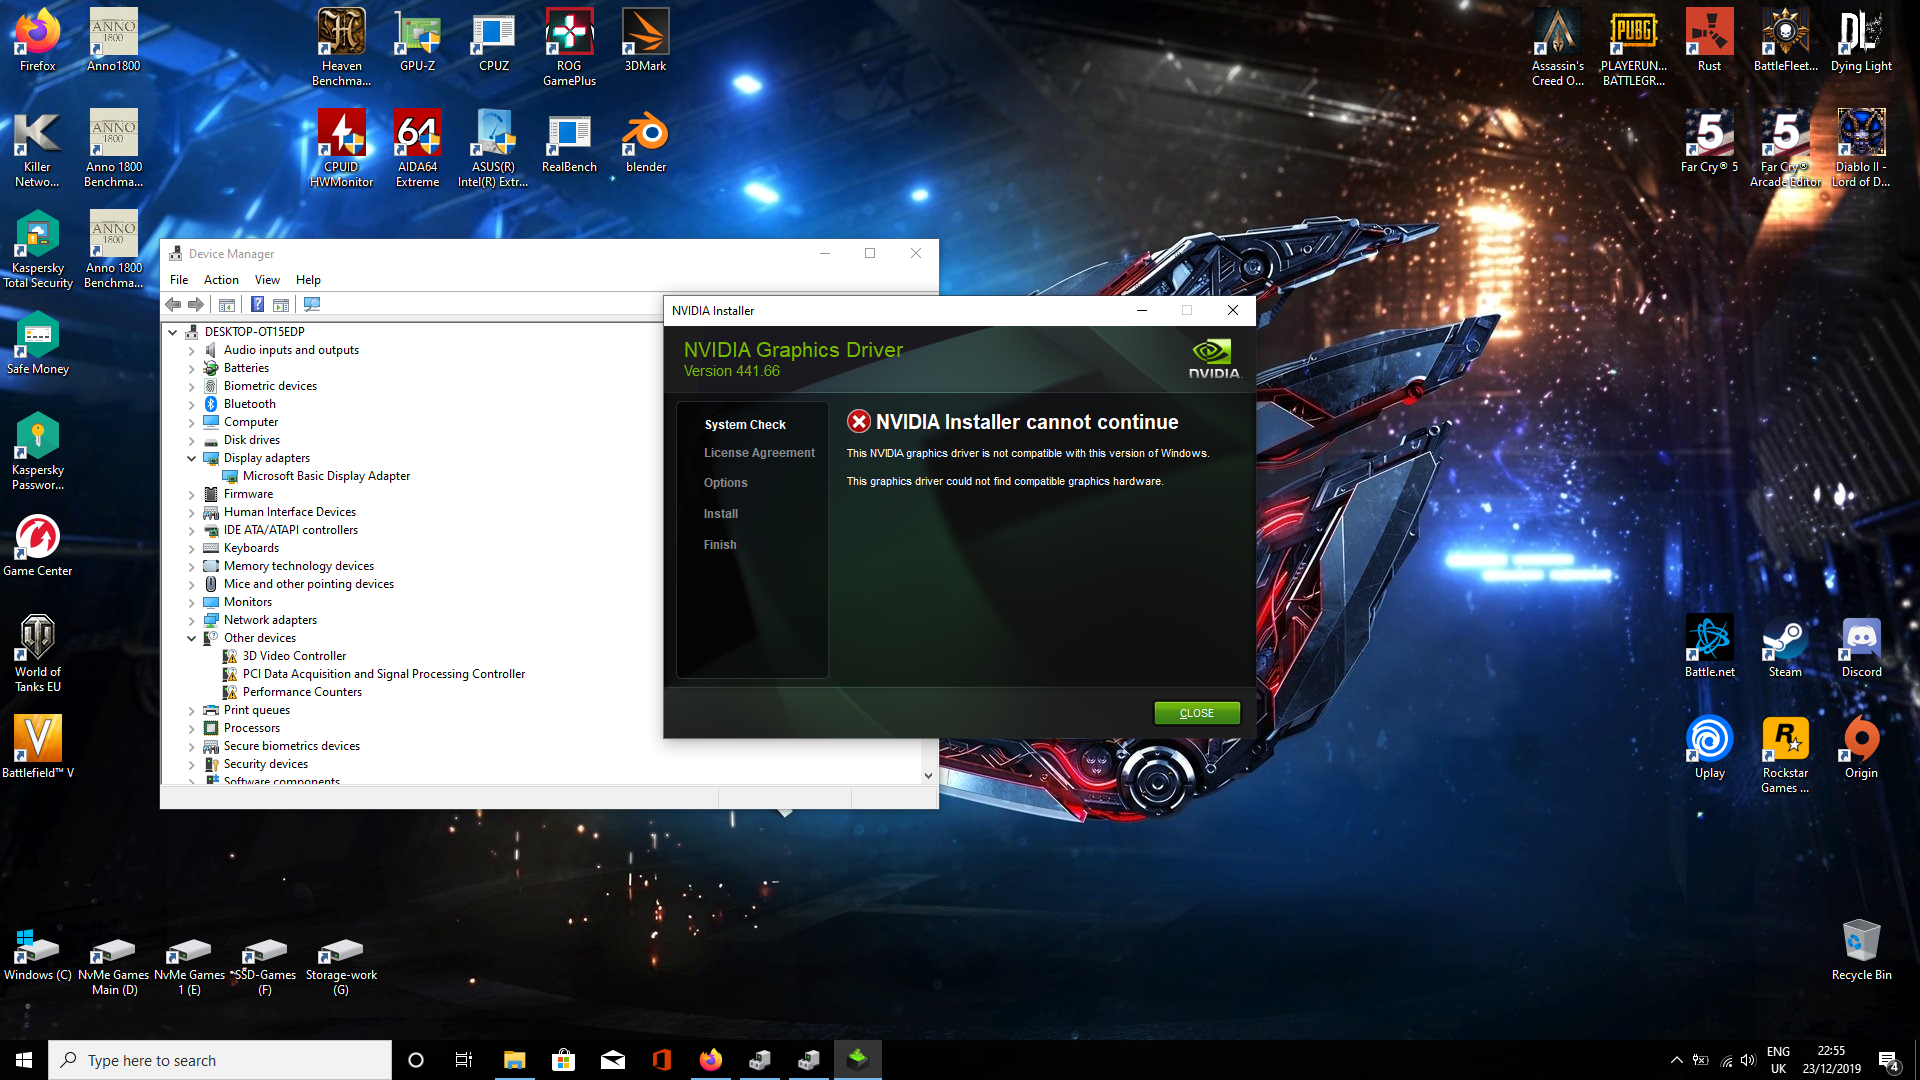This screenshot has width=1920, height=1080.
Task: Expand the Keyboards category
Action: coord(191,548)
